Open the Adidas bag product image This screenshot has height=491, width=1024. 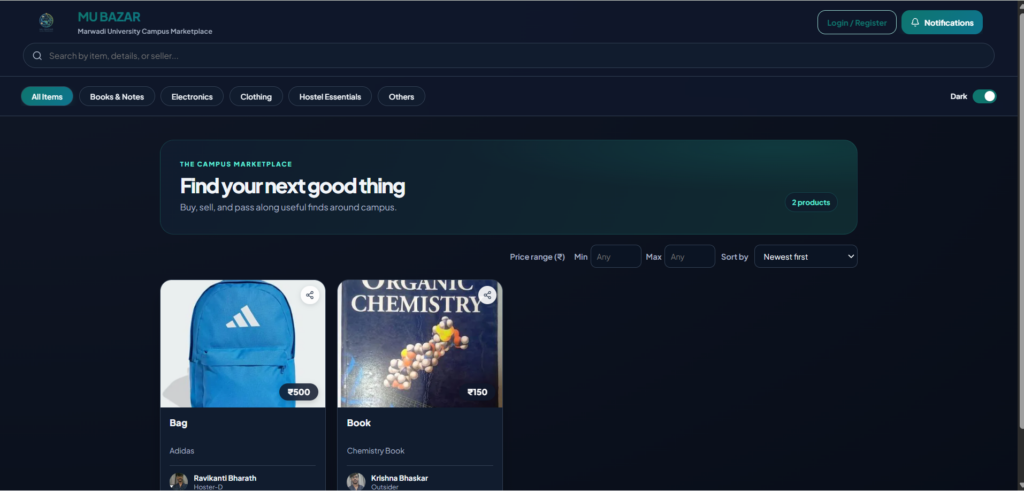click(x=243, y=344)
